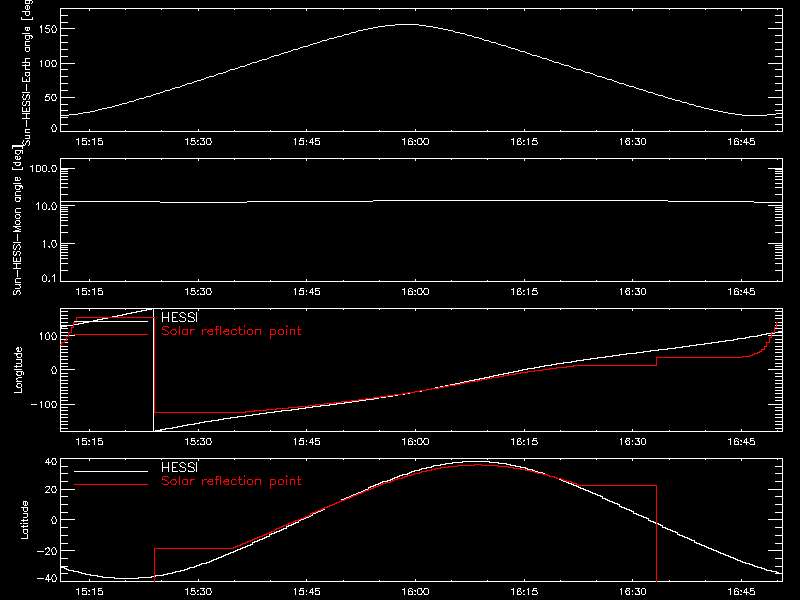The width and height of the screenshot is (800, 600).
Task: Select the 20 tick on Latitude plot
Action: [x=51, y=490]
